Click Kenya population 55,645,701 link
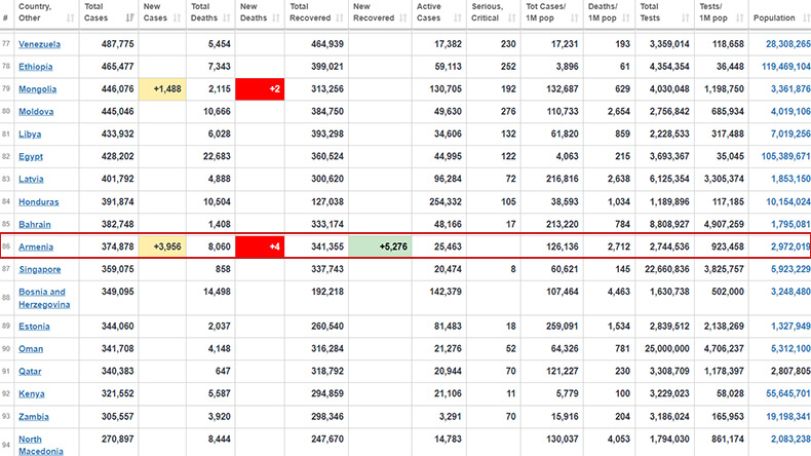811x456 pixels. pyautogui.click(x=788, y=394)
